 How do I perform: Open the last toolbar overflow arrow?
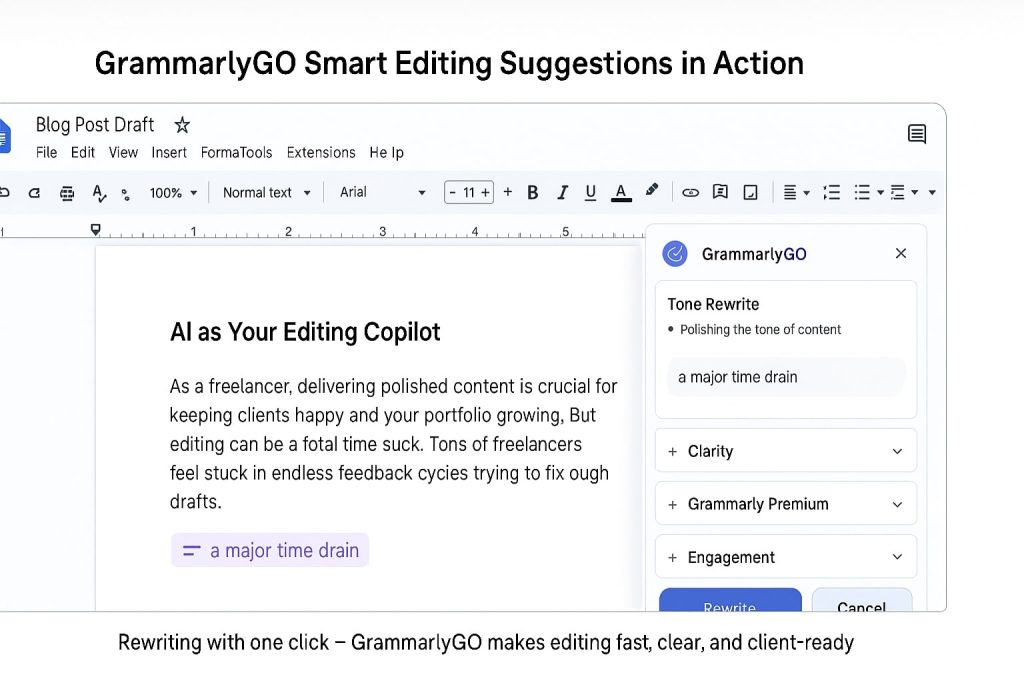[932, 193]
